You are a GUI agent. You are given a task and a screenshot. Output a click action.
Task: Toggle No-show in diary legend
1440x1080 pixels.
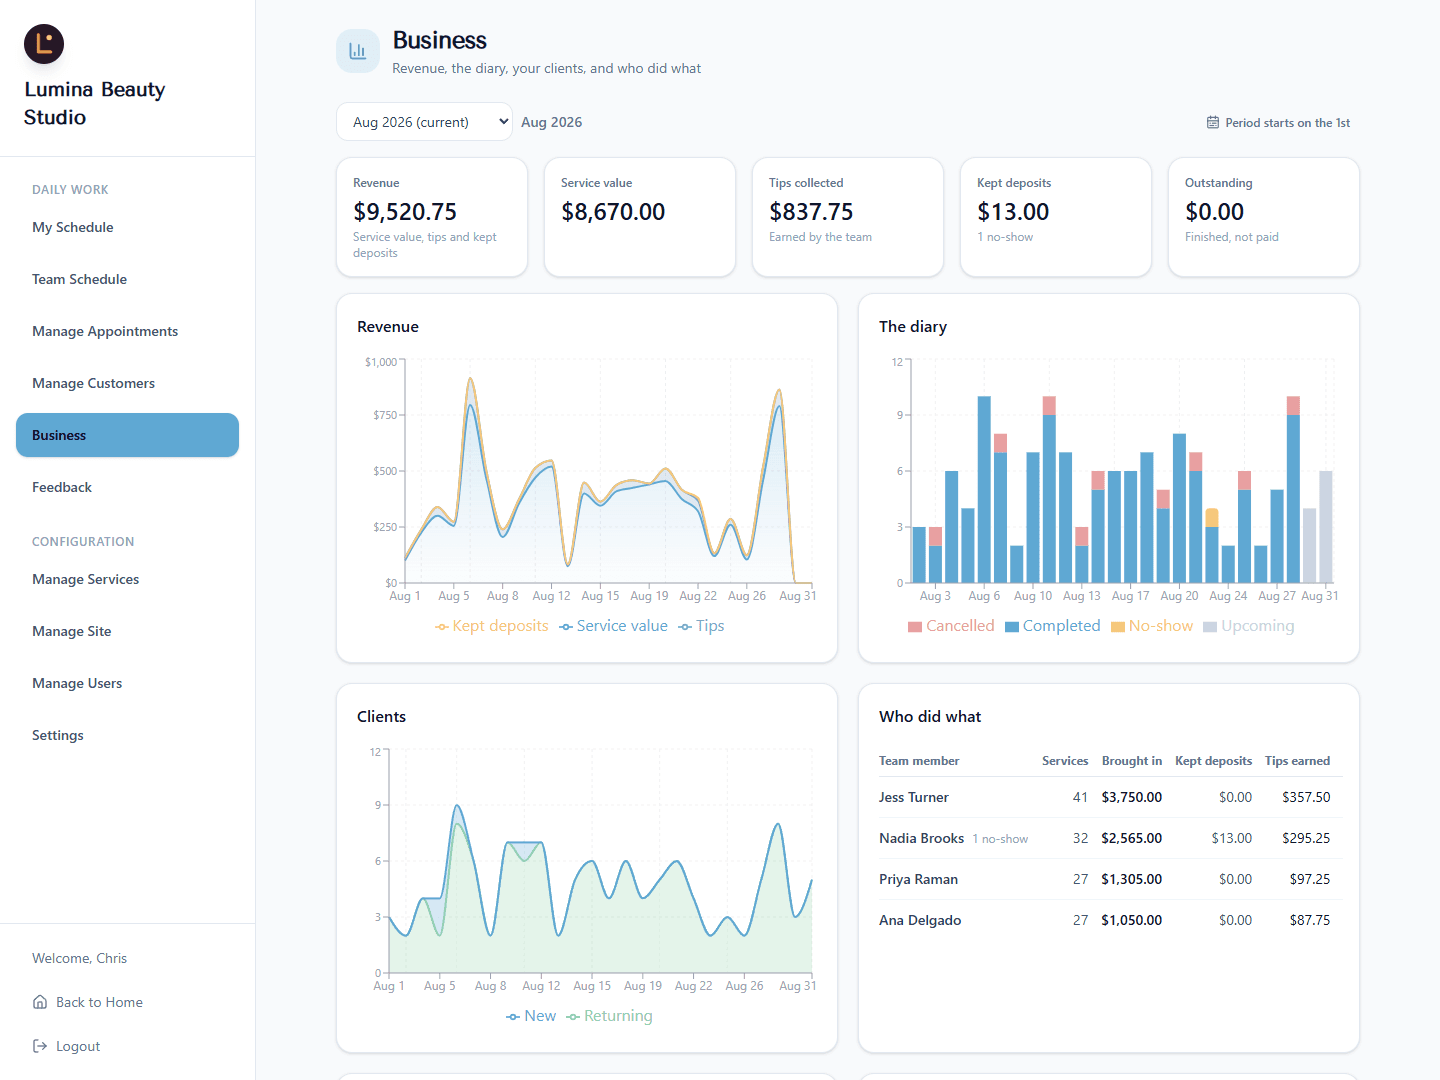[1152, 626]
